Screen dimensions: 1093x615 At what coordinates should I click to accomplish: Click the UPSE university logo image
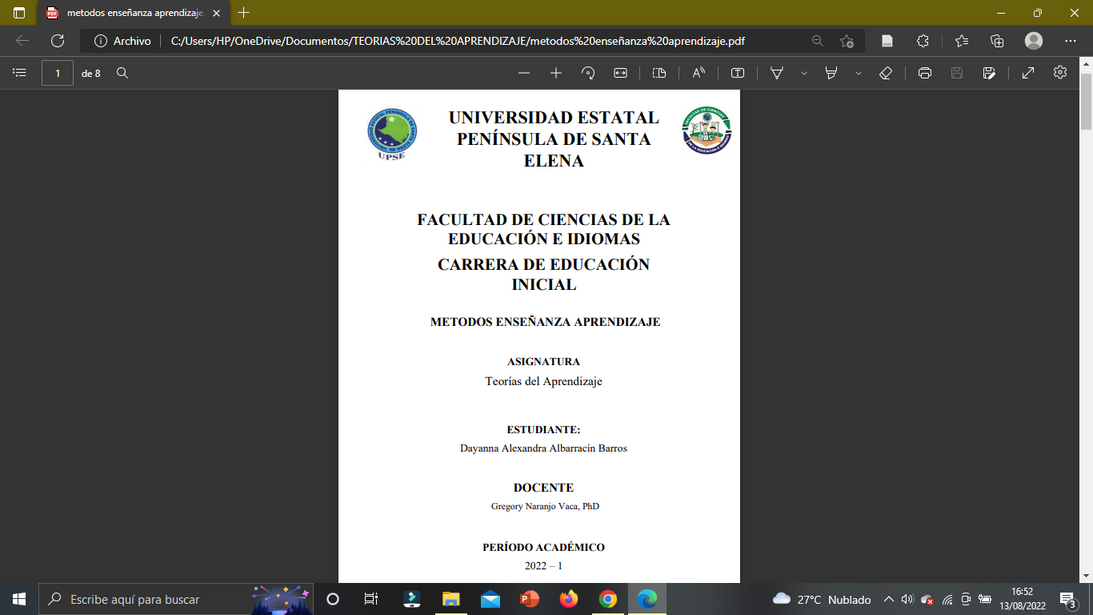392,134
